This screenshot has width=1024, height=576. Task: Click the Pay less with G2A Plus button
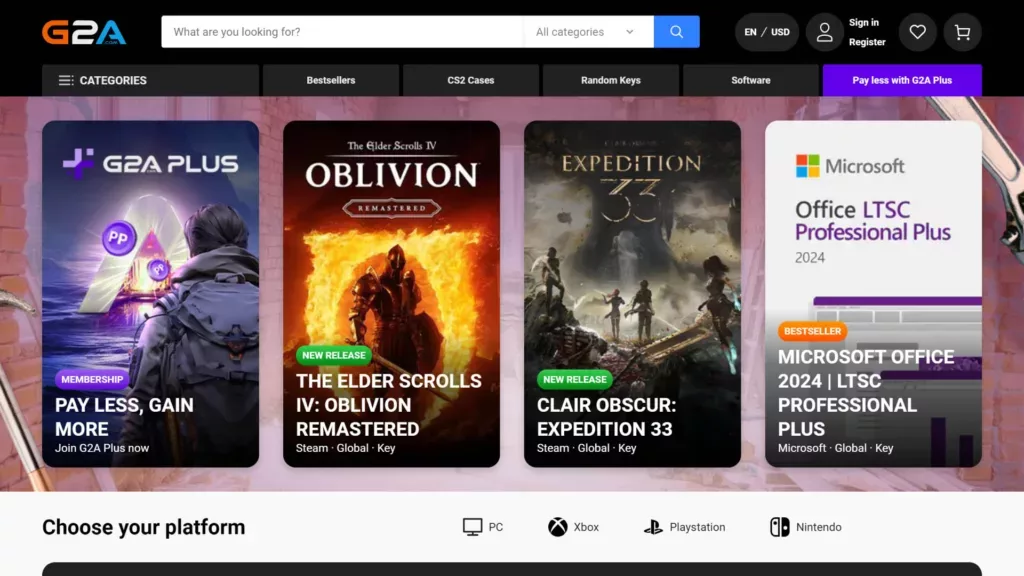[x=902, y=80]
